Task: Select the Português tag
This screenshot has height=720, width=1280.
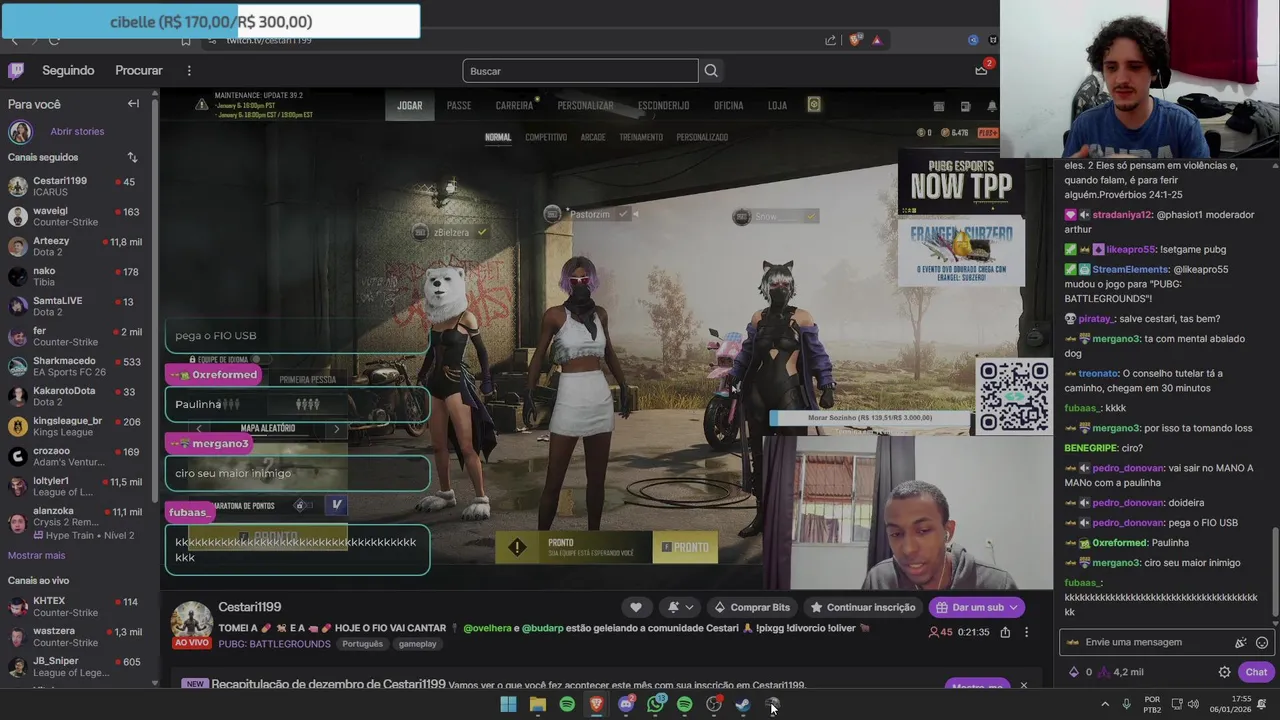Action: point(362,644)
